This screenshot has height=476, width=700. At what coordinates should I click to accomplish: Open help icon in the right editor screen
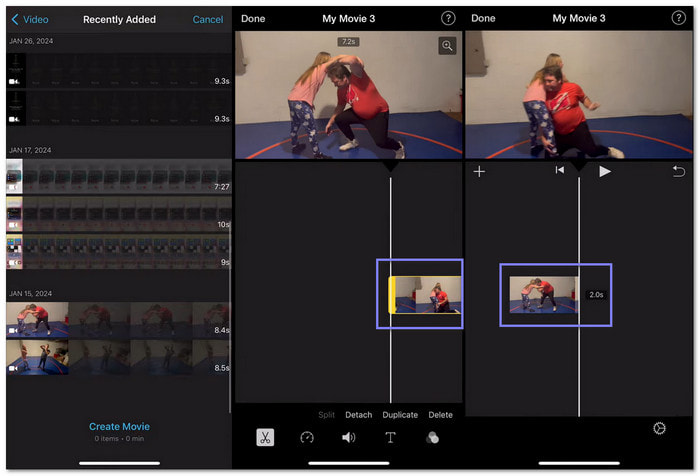(x=678, y=18)
